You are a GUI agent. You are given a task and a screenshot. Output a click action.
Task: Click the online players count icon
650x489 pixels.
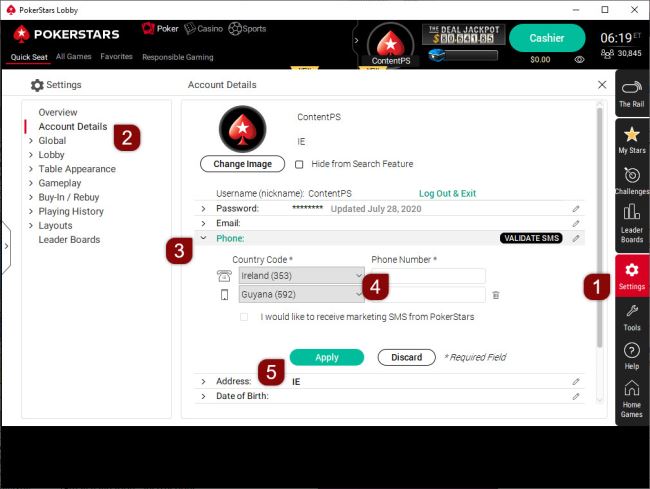pos(607,53)
